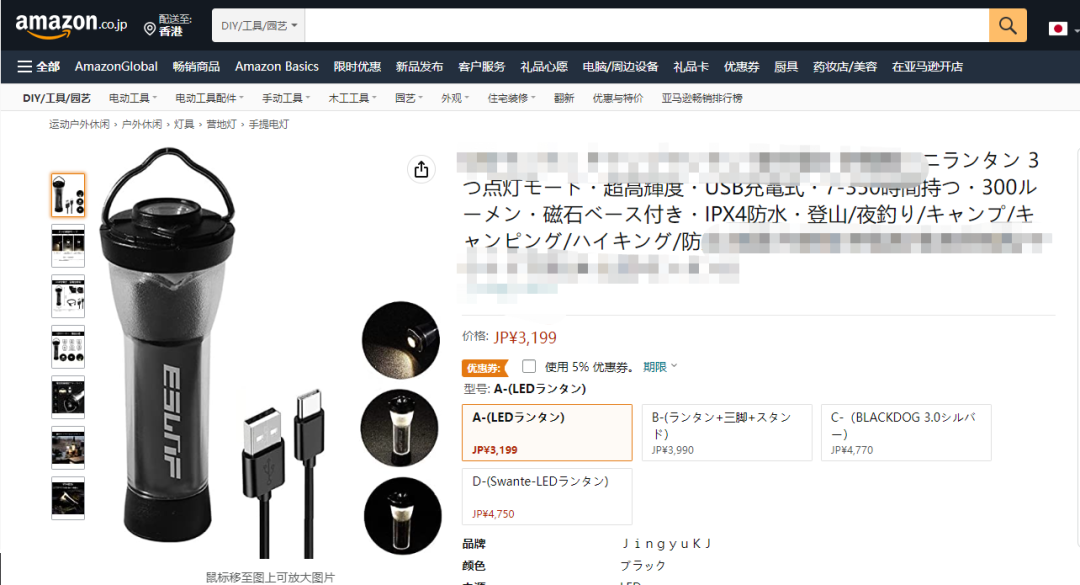1080x585 pixels.
Task: Open 在亚马逊开店 in the nav bar
Action: 927,67
